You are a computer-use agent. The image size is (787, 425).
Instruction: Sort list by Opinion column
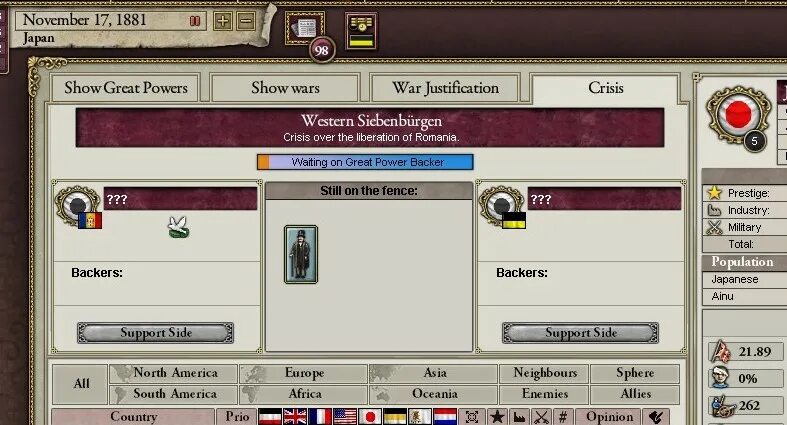609,416
